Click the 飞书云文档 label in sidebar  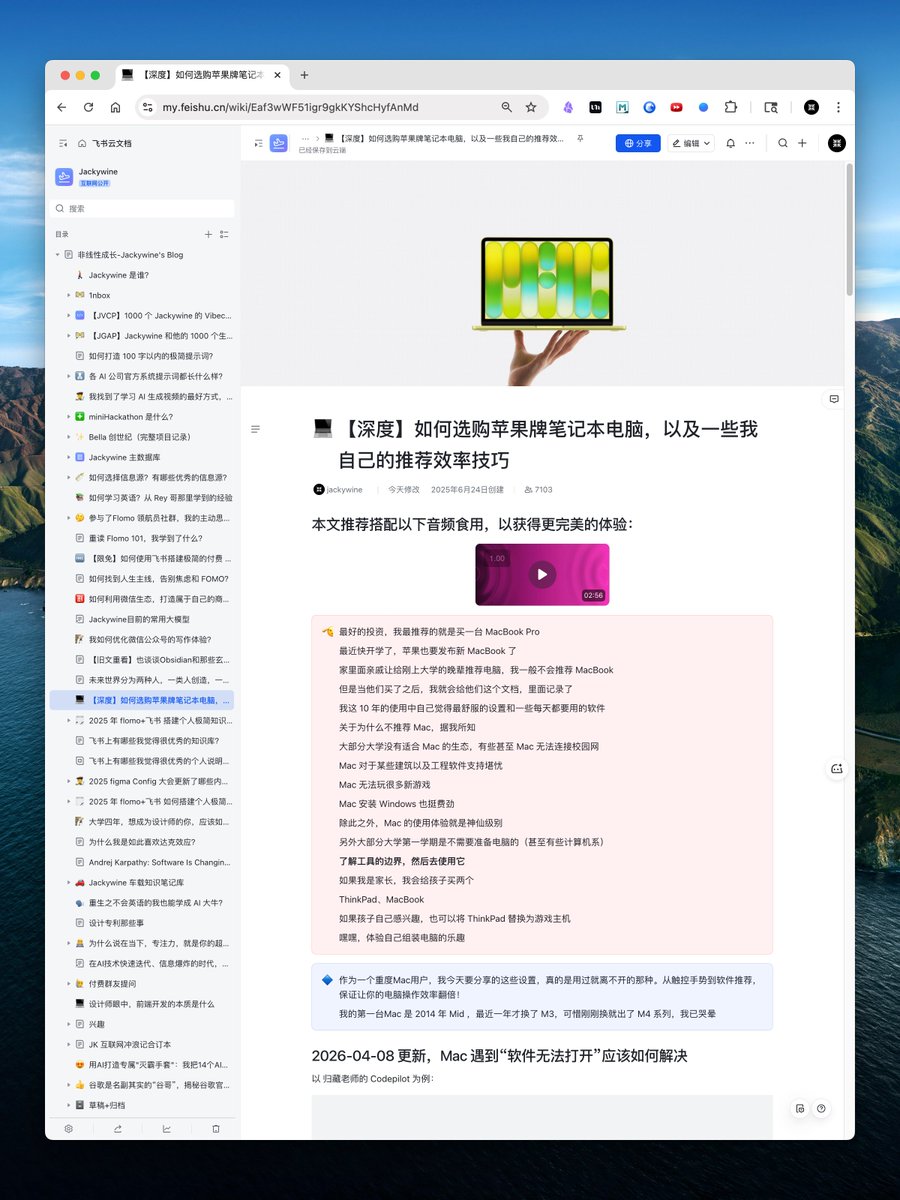pyautogui.click(x=112, y=143)
